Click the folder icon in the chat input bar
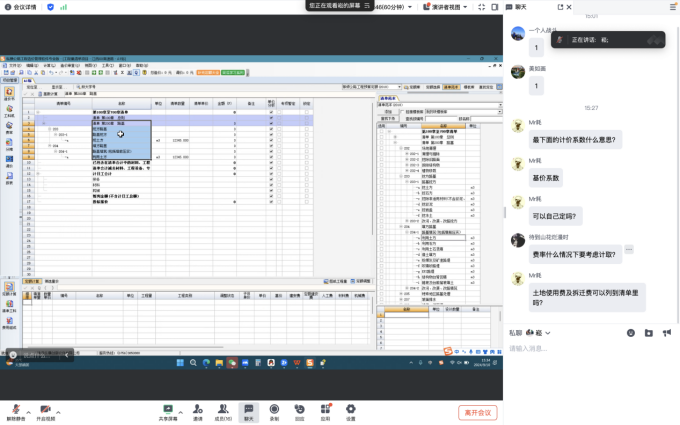Image resolution: width=680 pixels, height=425 pixels. pyautogui.click(x=648, y=333)
